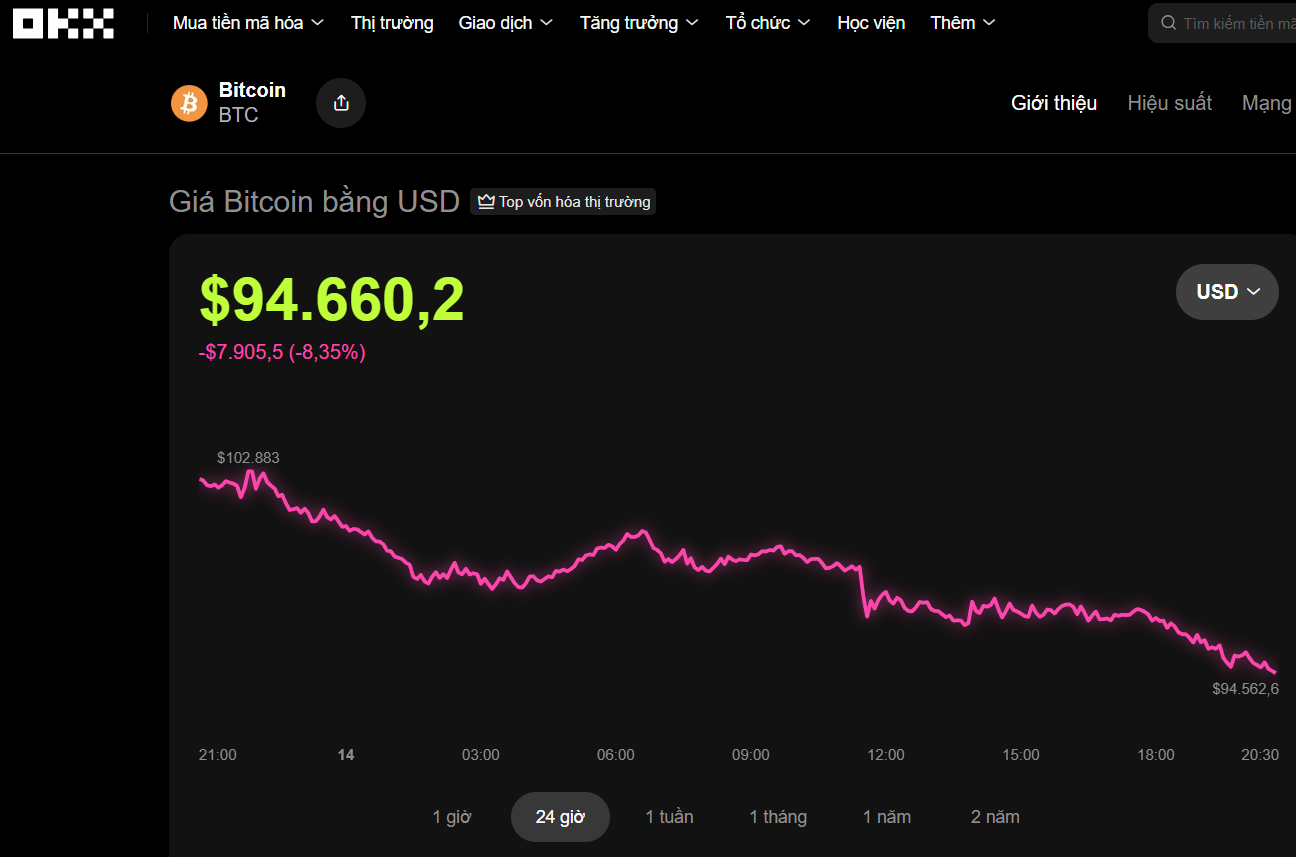Switch to the Hiệu suất tab
The width and height of the screenshot is (1296, 857).
tap(1169, 103)
